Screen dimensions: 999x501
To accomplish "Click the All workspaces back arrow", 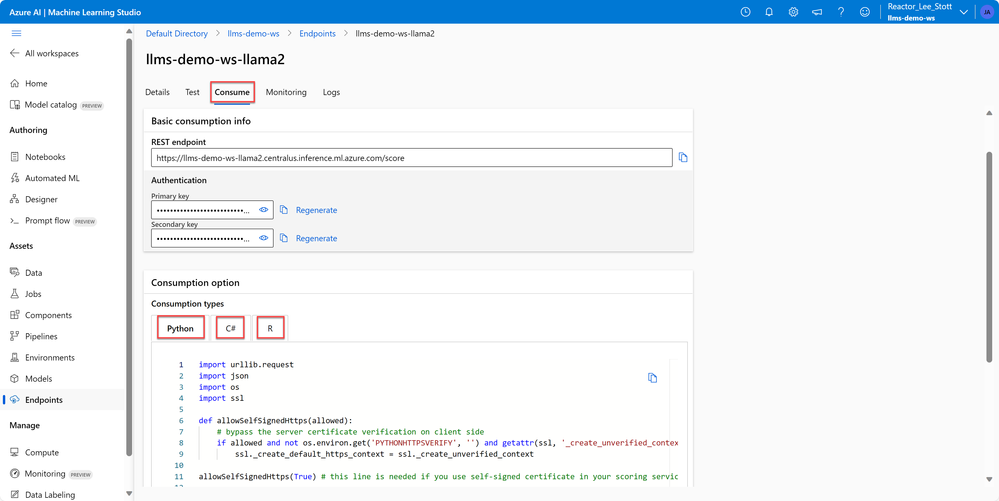I will (15, 54).
